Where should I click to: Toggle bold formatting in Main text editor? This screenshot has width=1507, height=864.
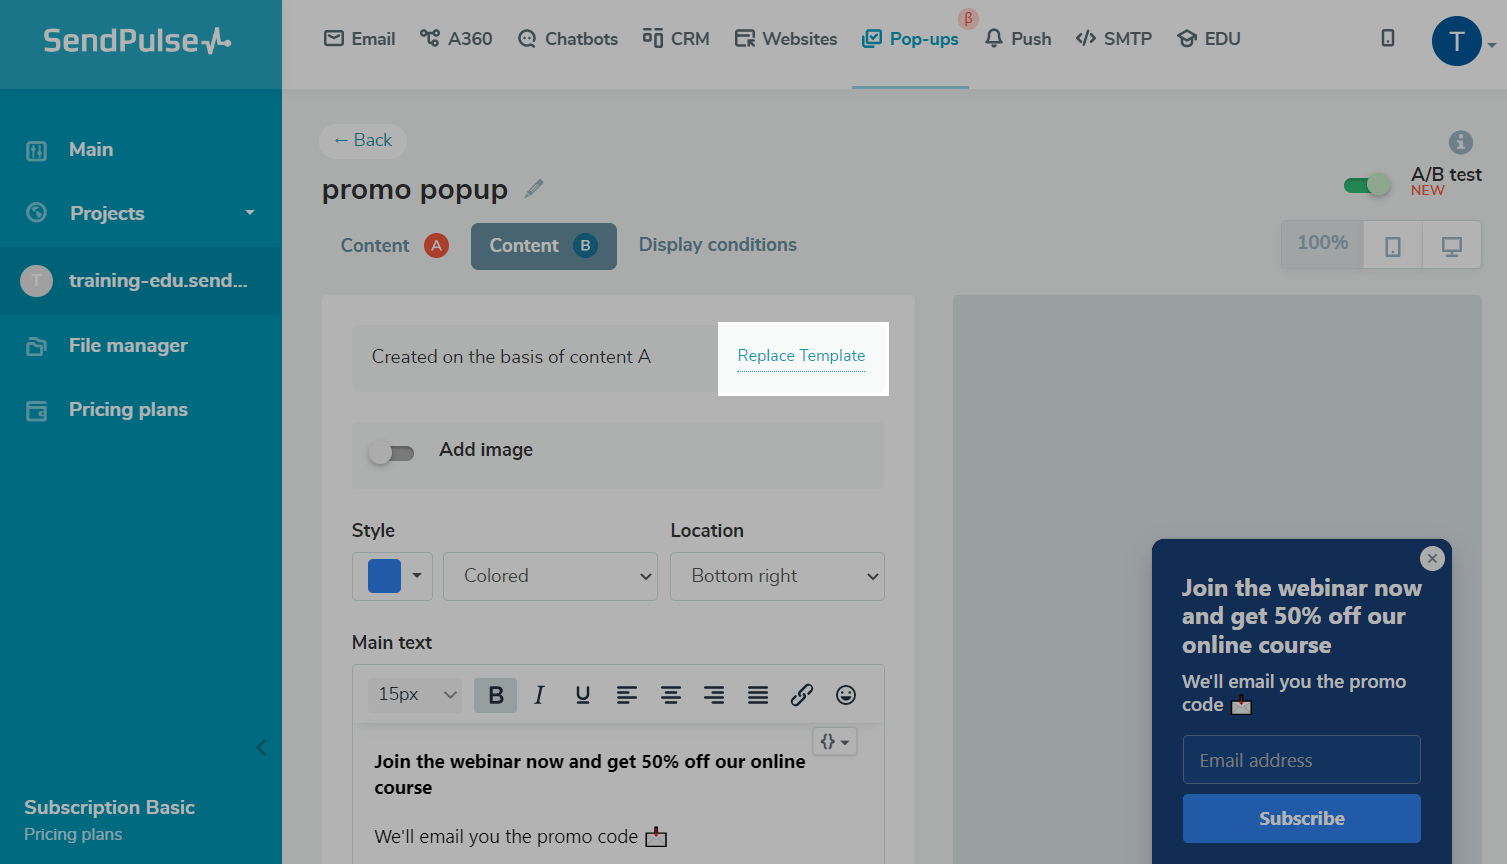(495, 695)
